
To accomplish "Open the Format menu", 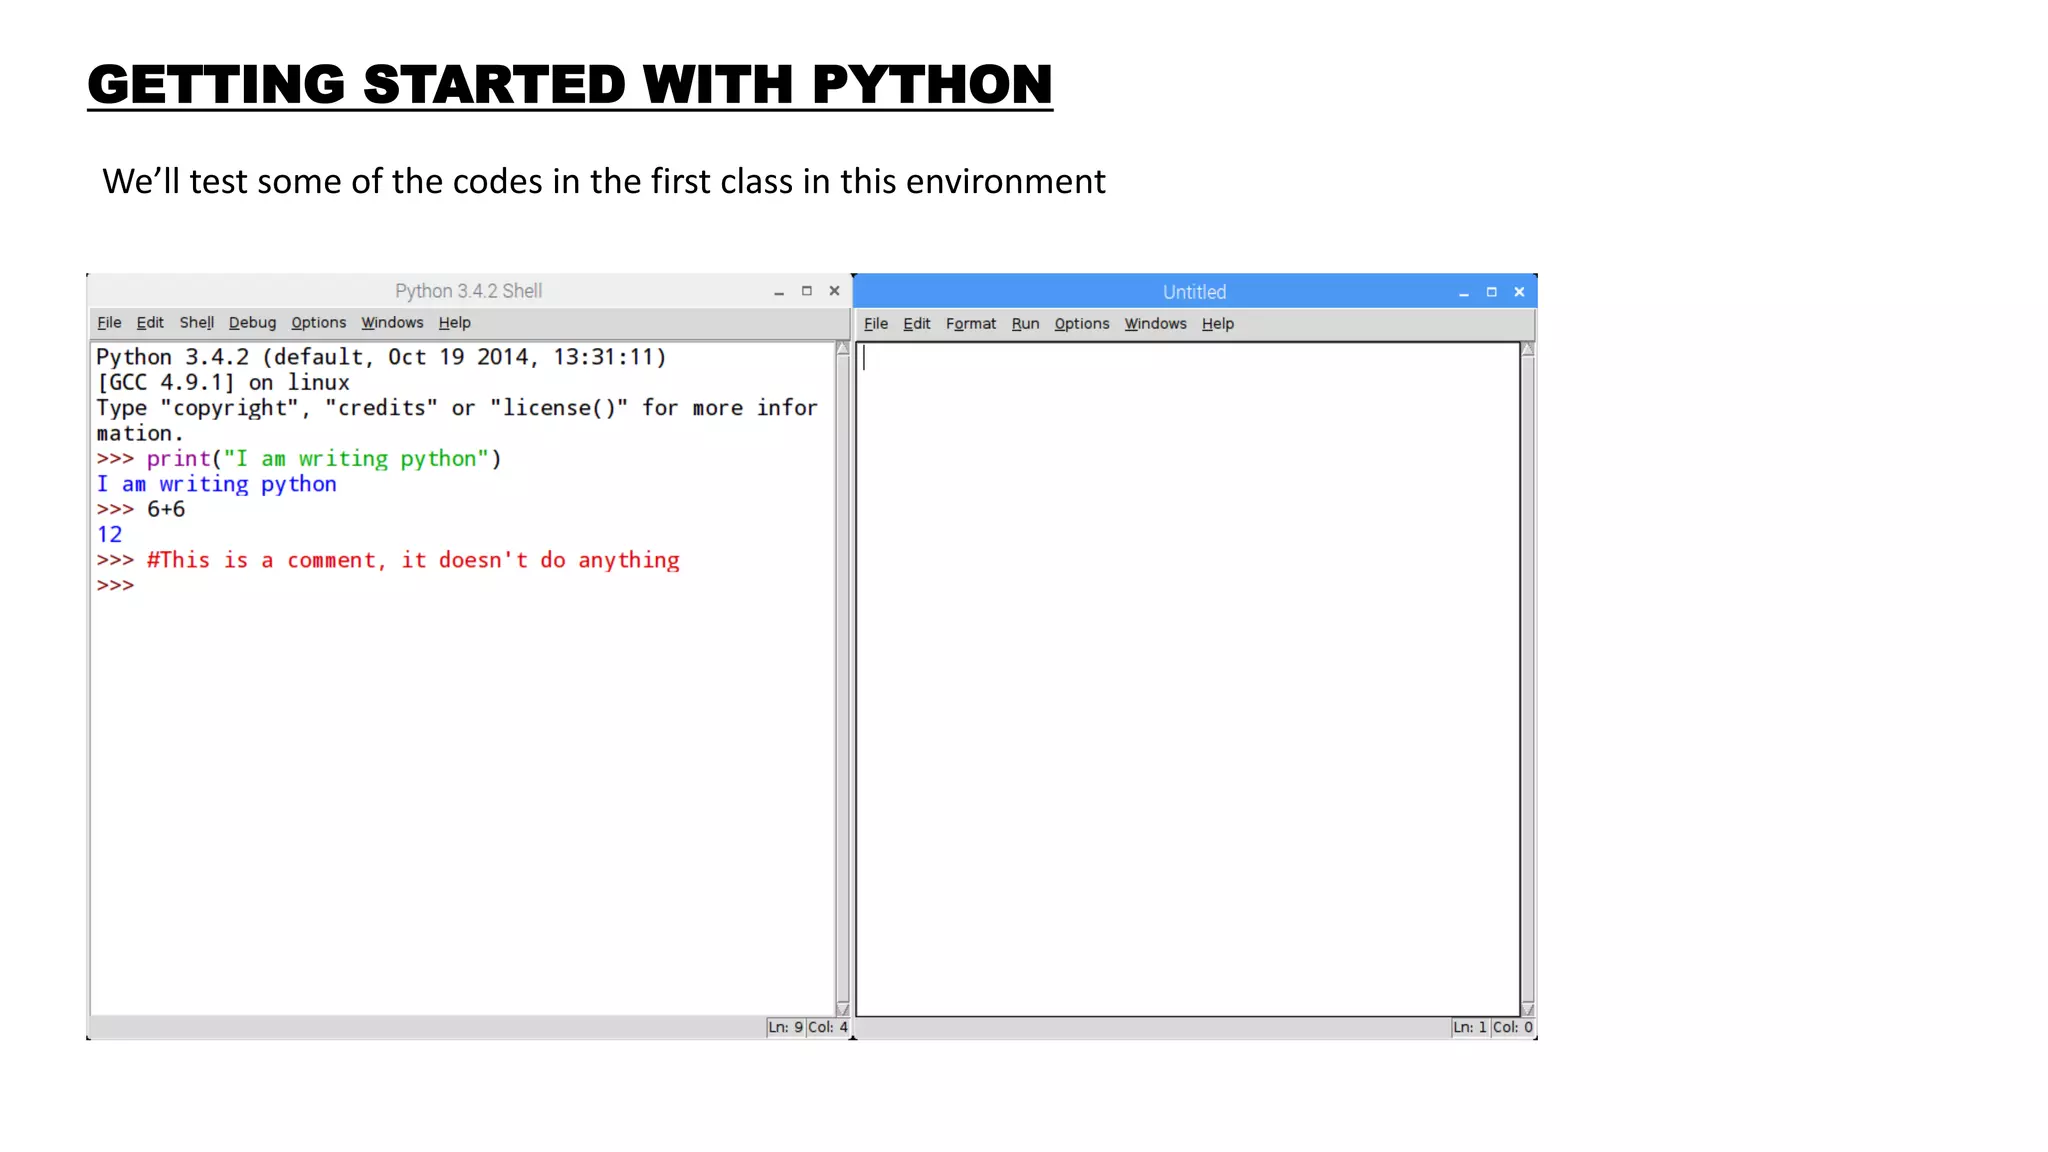I will tap(971, 323).
